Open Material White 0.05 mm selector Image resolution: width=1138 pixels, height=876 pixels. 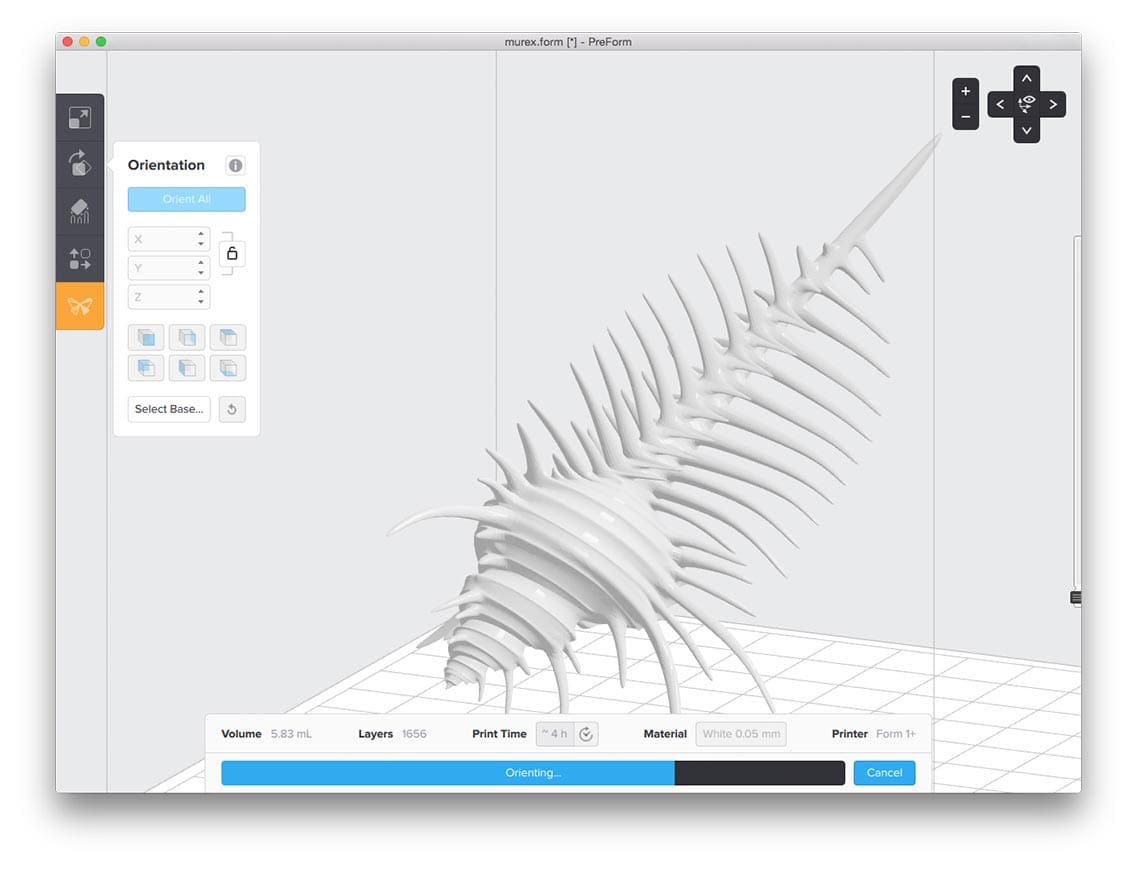click(741, 734)
